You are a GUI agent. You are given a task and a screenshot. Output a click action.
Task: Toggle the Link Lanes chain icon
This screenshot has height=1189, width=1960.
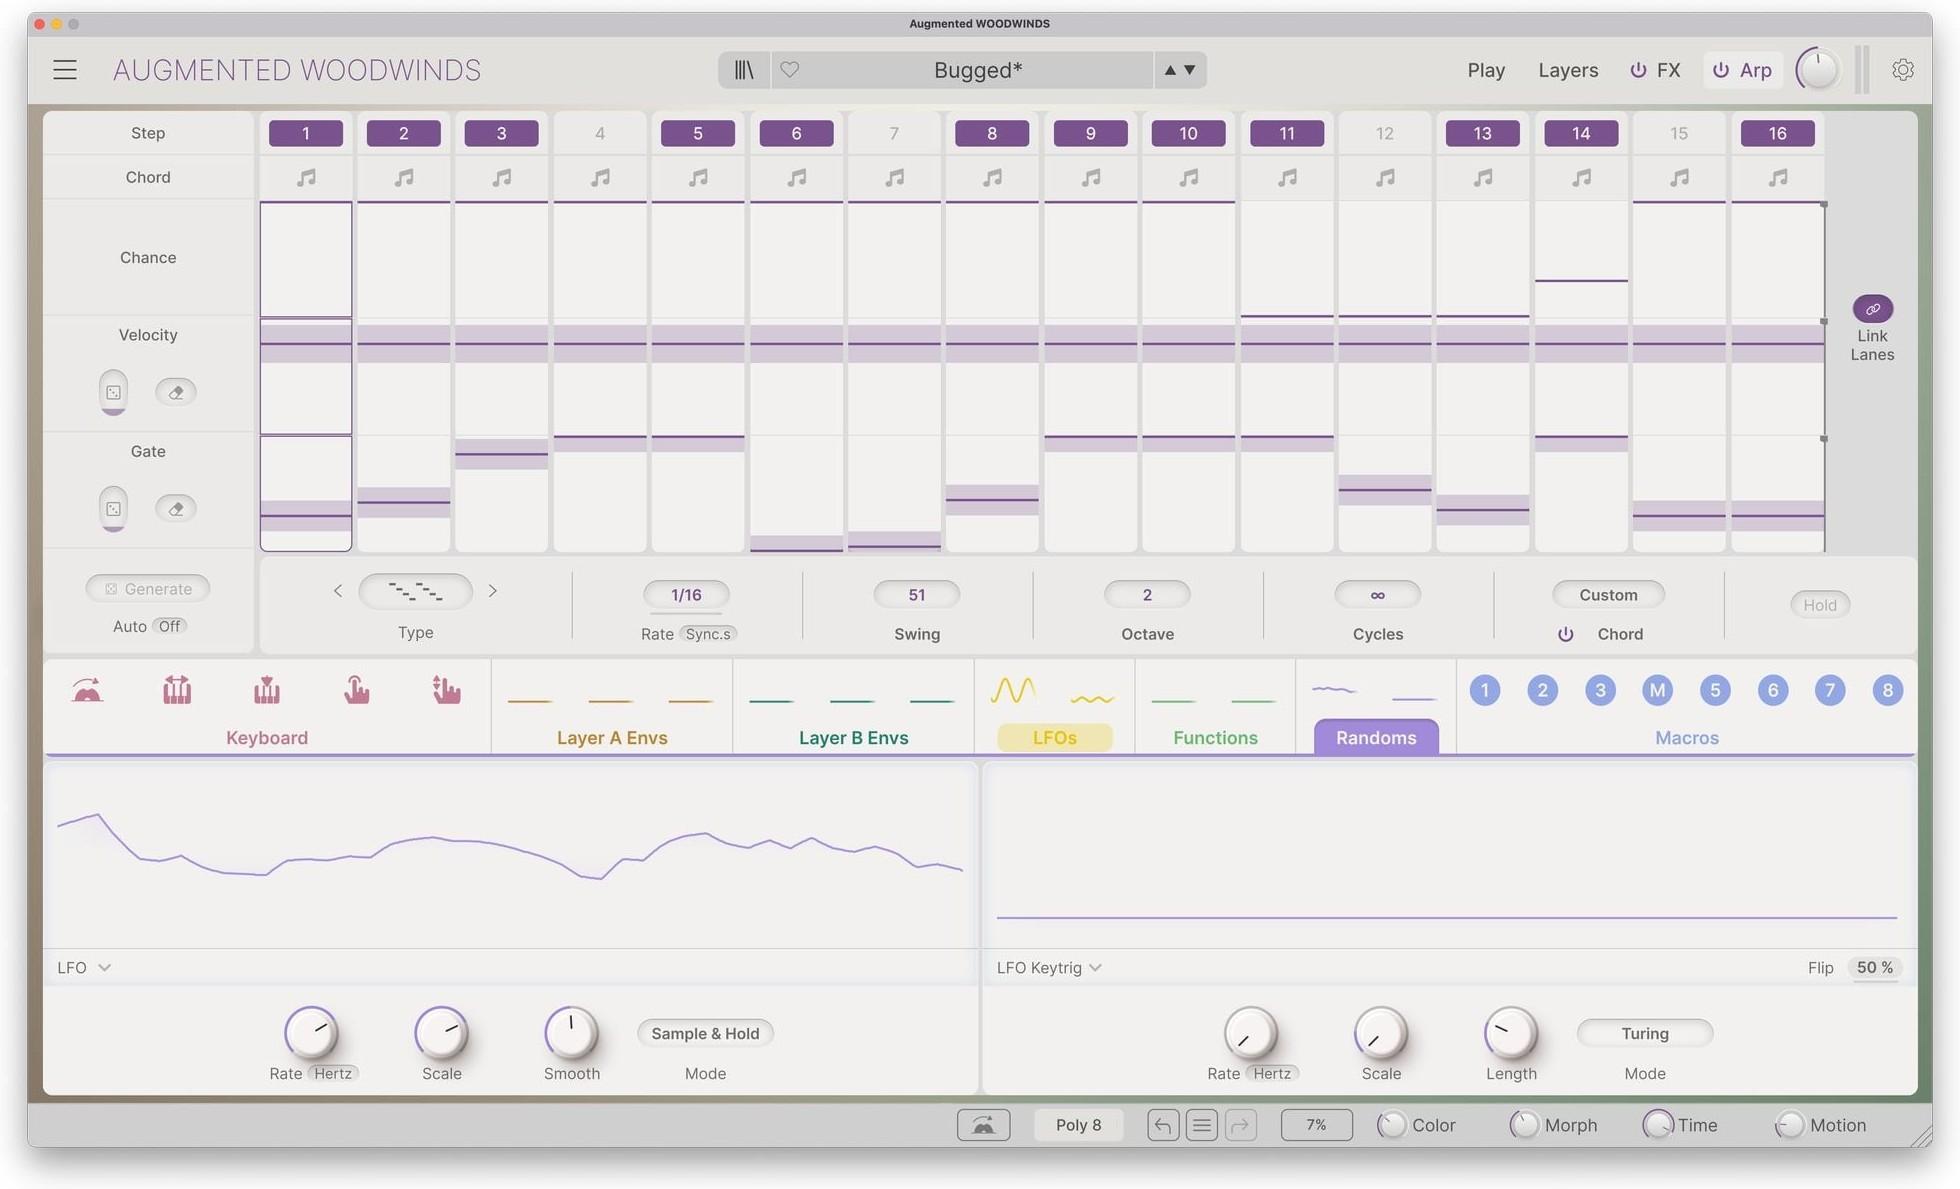pos(1872,308)
